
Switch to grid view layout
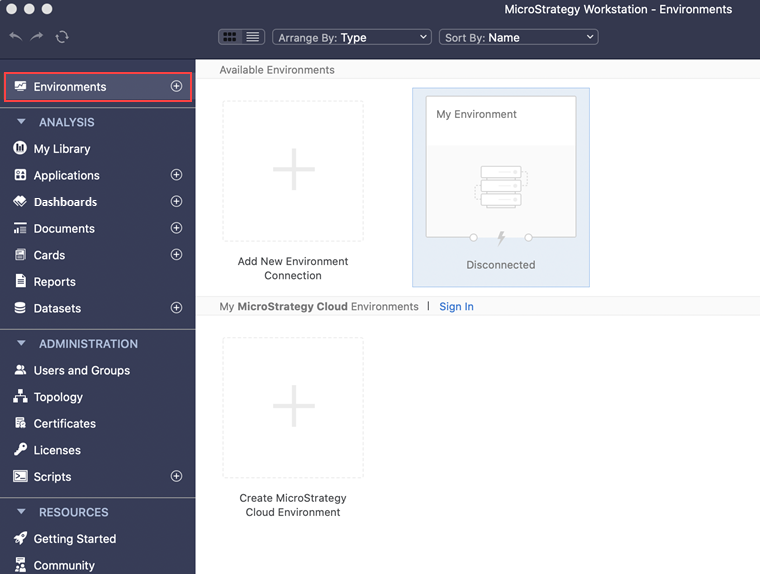click(x=230, y=37)
